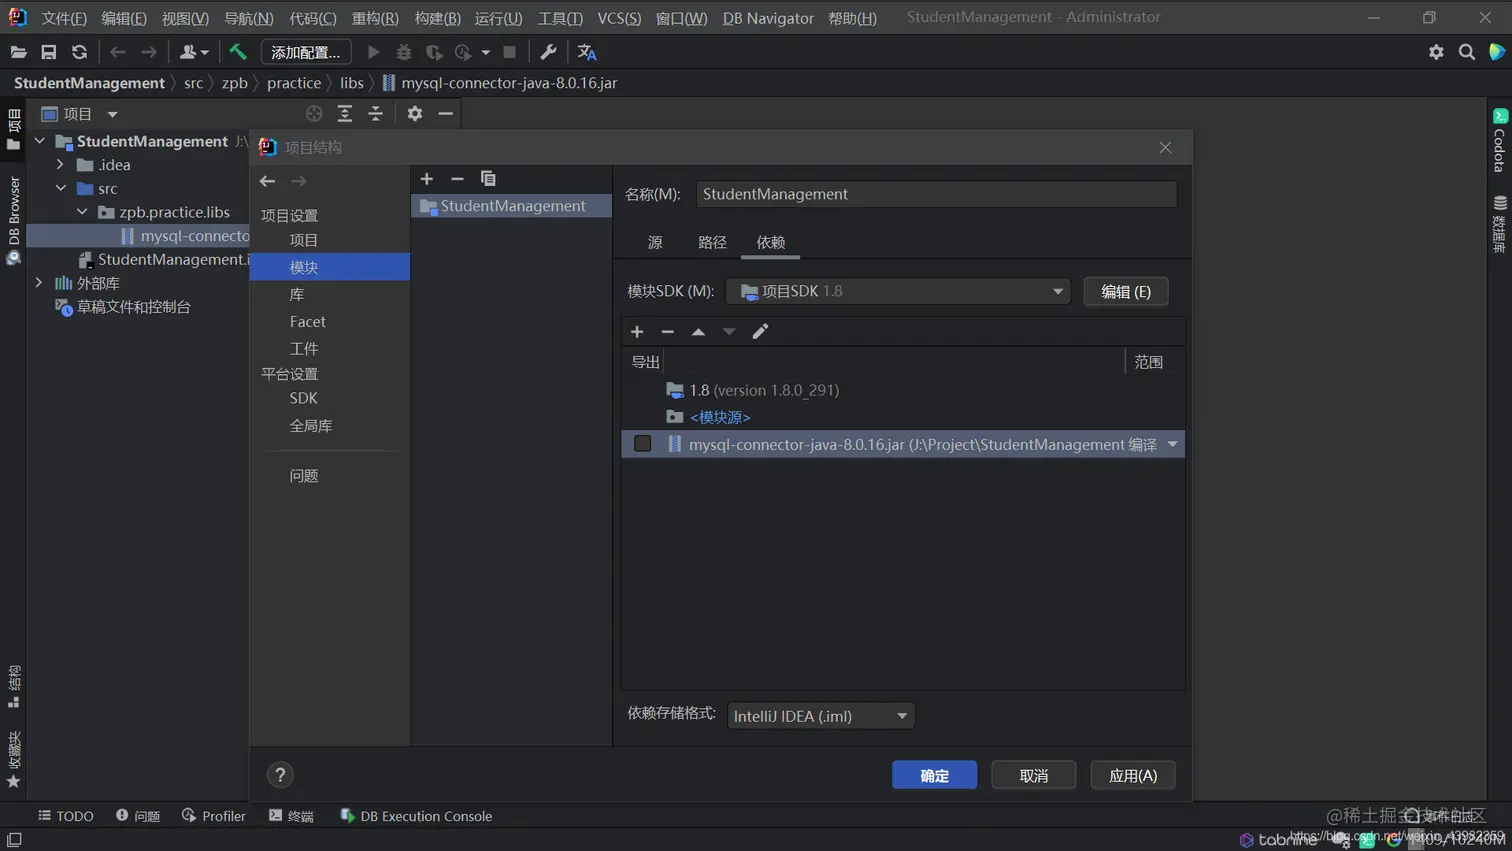Remove selected dependency with minus icon

click(x=668, y=332)
